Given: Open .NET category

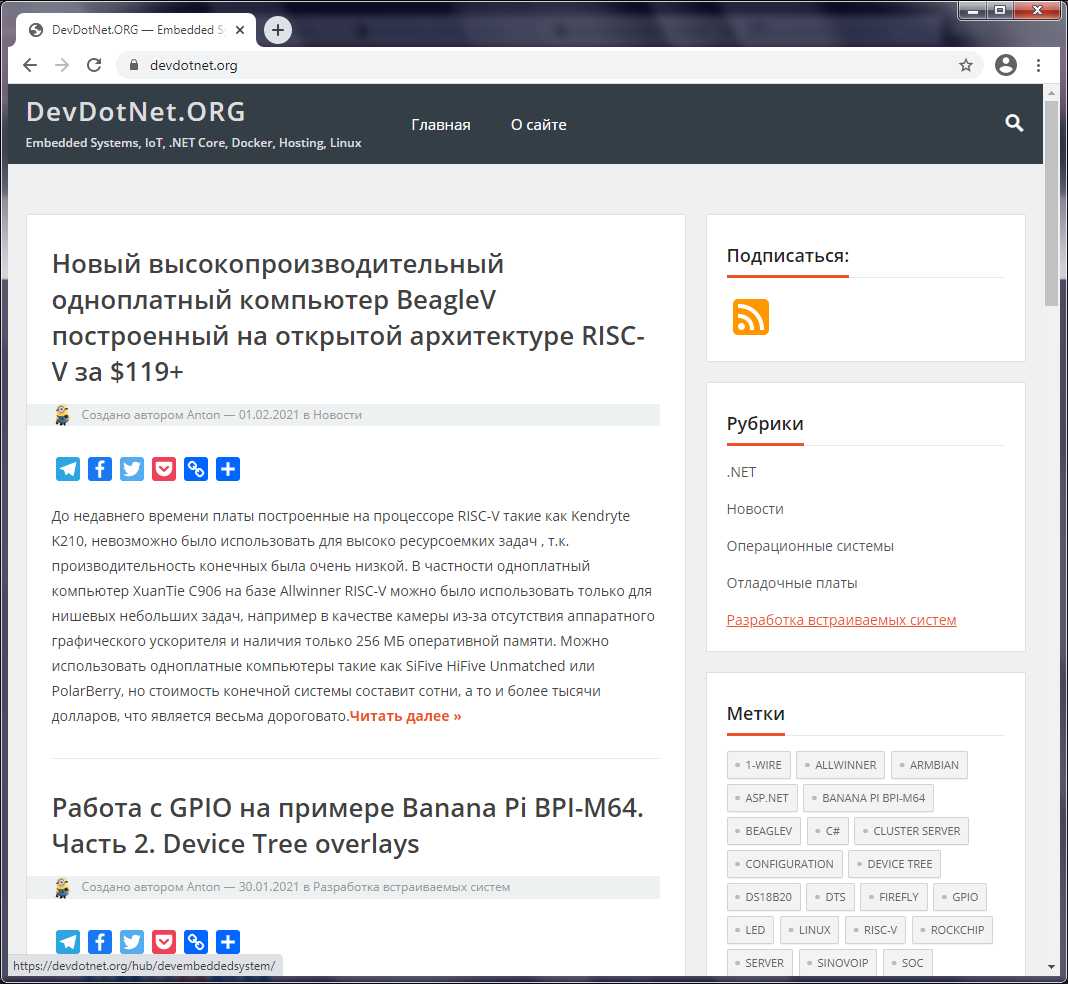Looking at the screenshot, I should tap(741, 472).
